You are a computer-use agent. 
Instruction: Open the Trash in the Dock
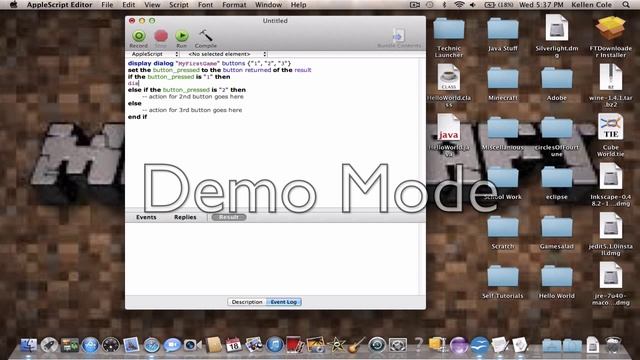(613, 345)
